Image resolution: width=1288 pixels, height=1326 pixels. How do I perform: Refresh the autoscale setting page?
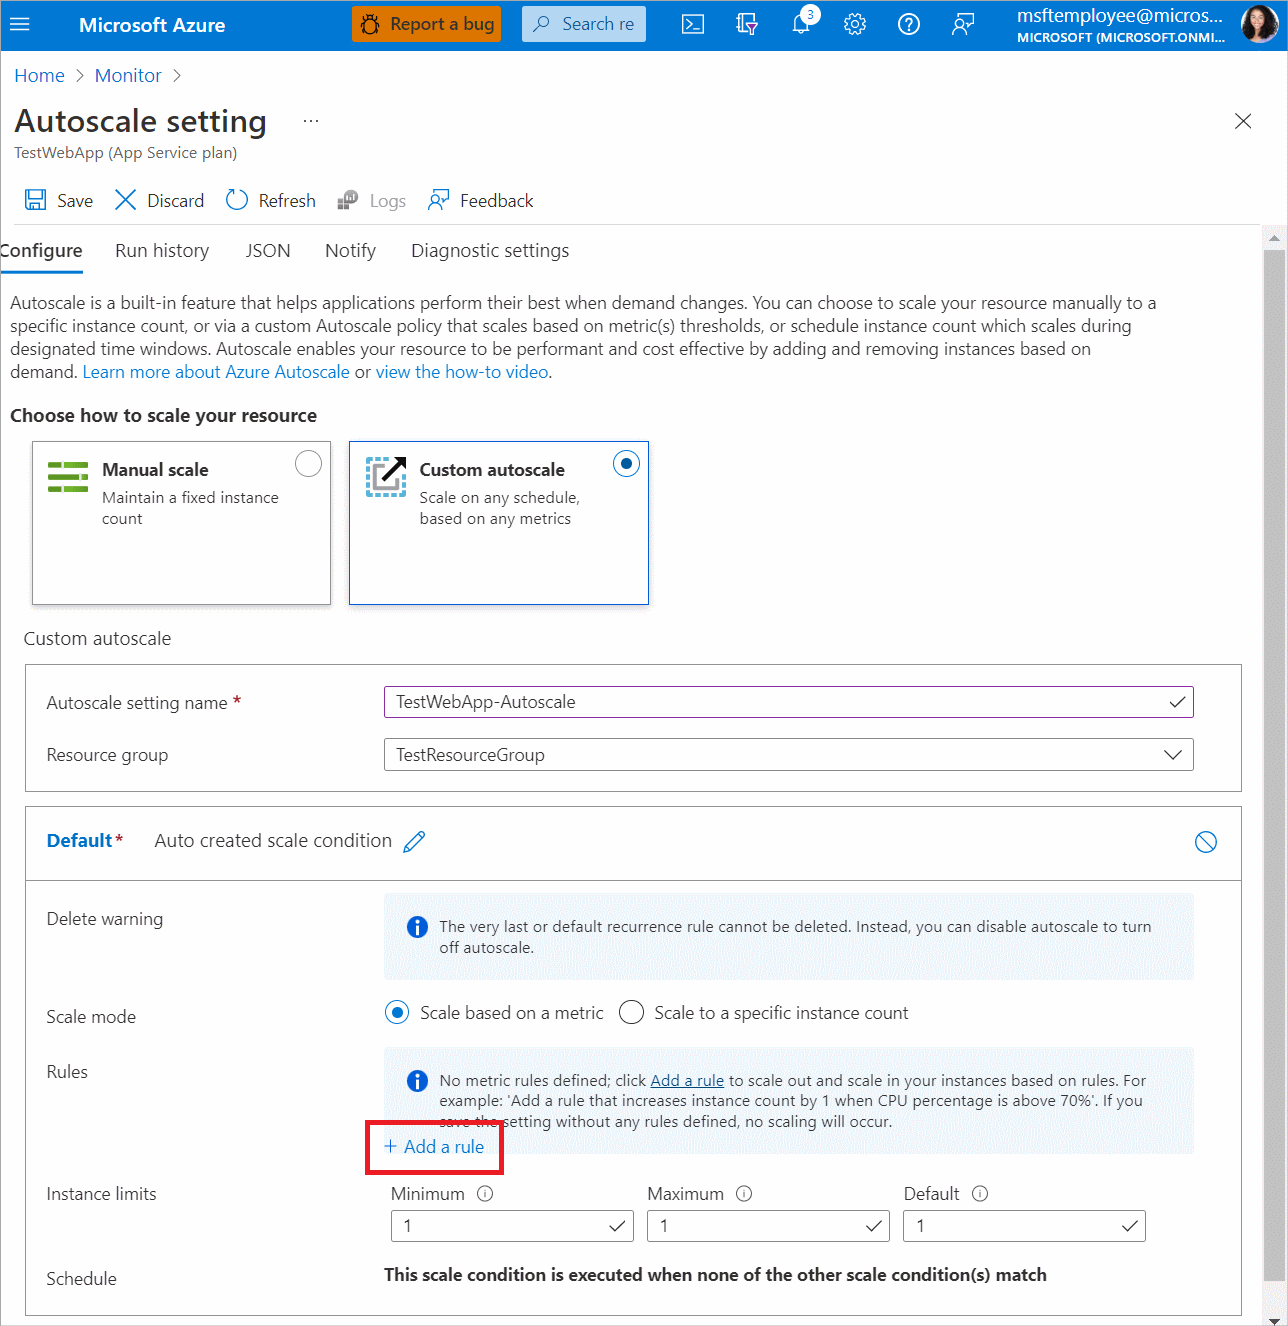[271, 200]
